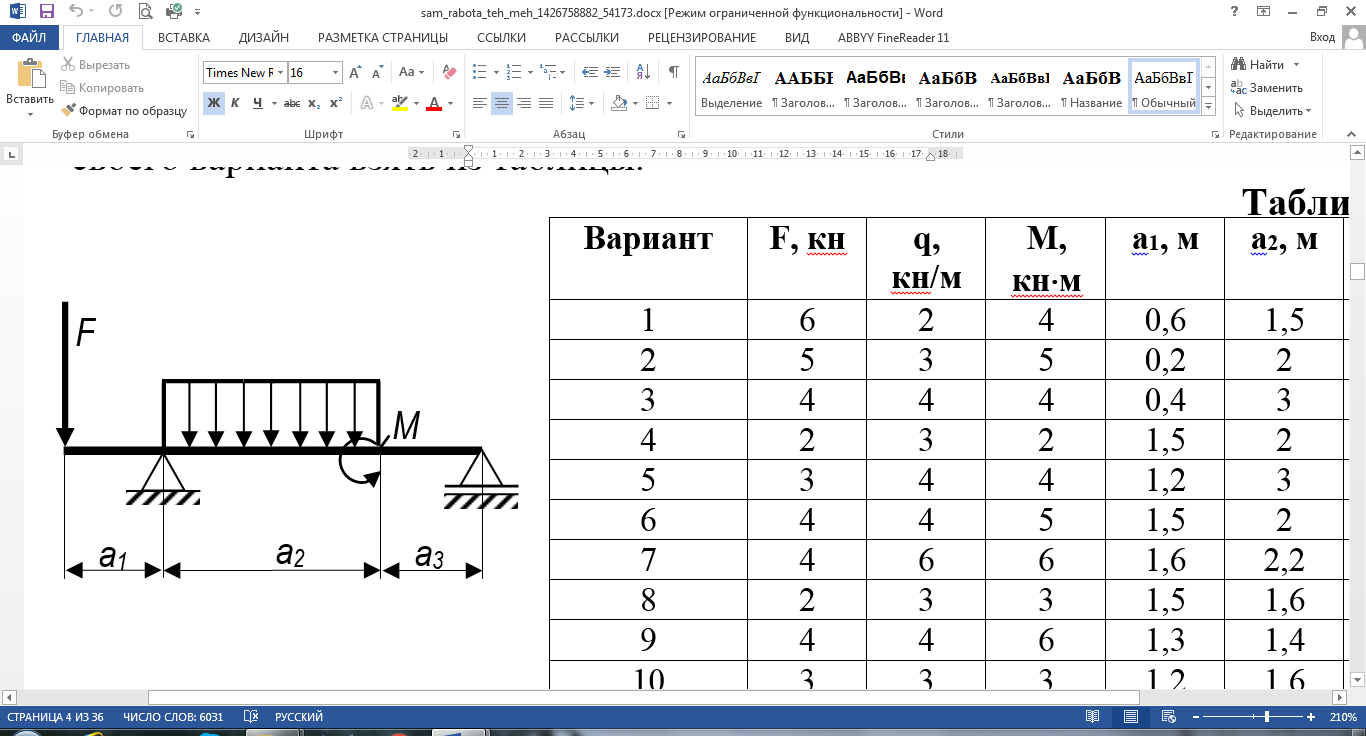
Task: Click the РУССКИЙ language indicator
Action: tap(298, 717)
